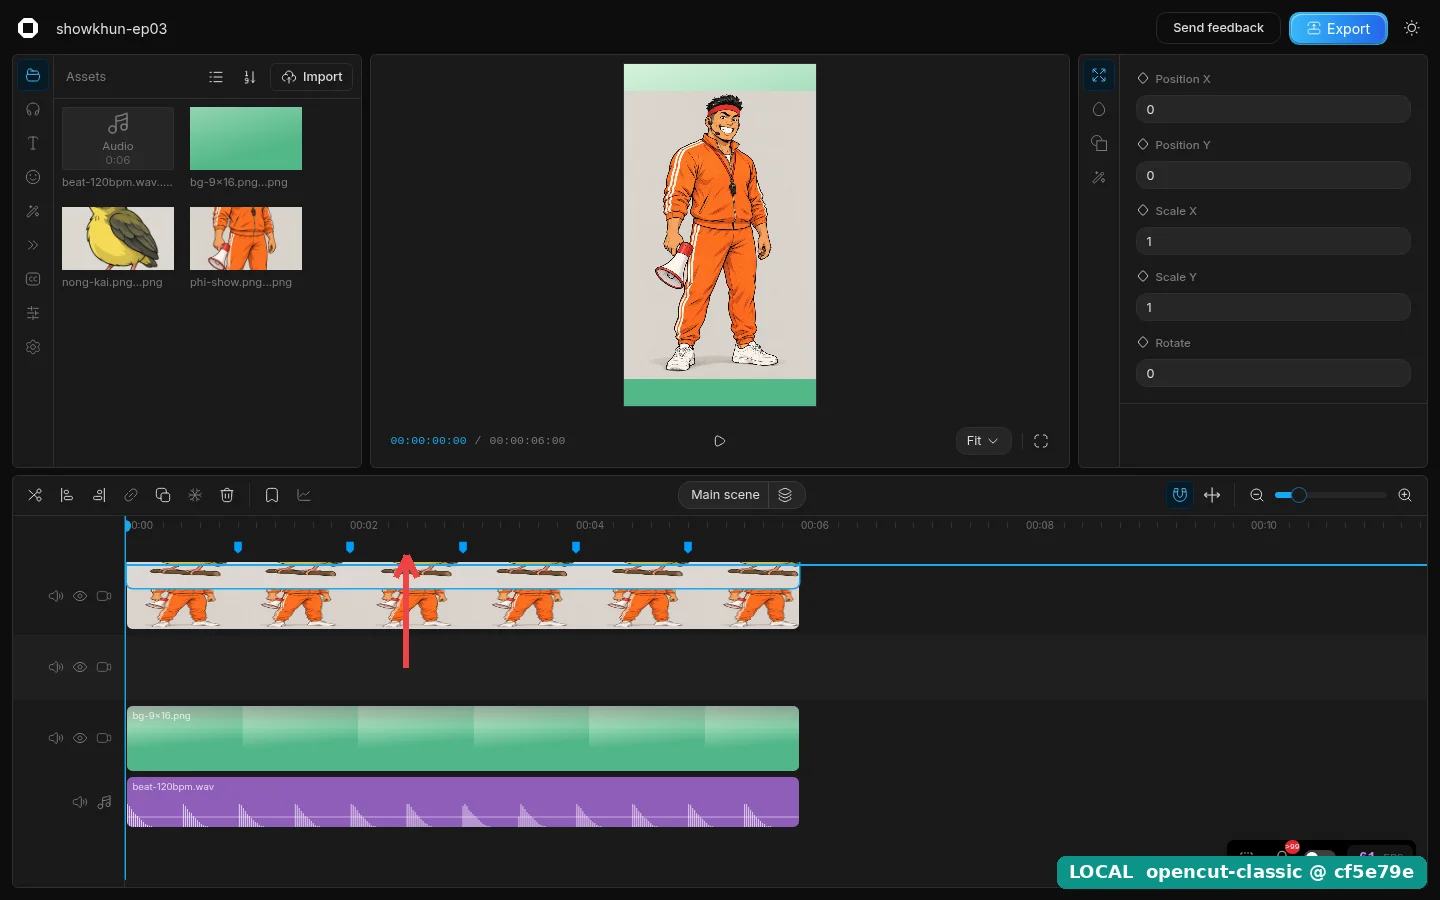
Task: Click the Import button
Action: tap(312, 77)
